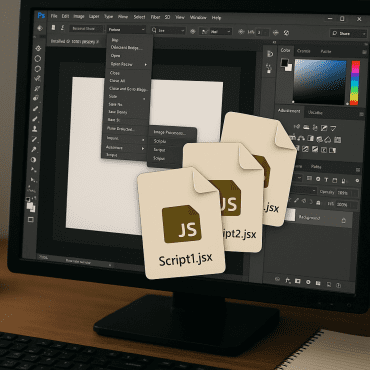Open the File menu
The image size is (370, 370).
(54, 16)
